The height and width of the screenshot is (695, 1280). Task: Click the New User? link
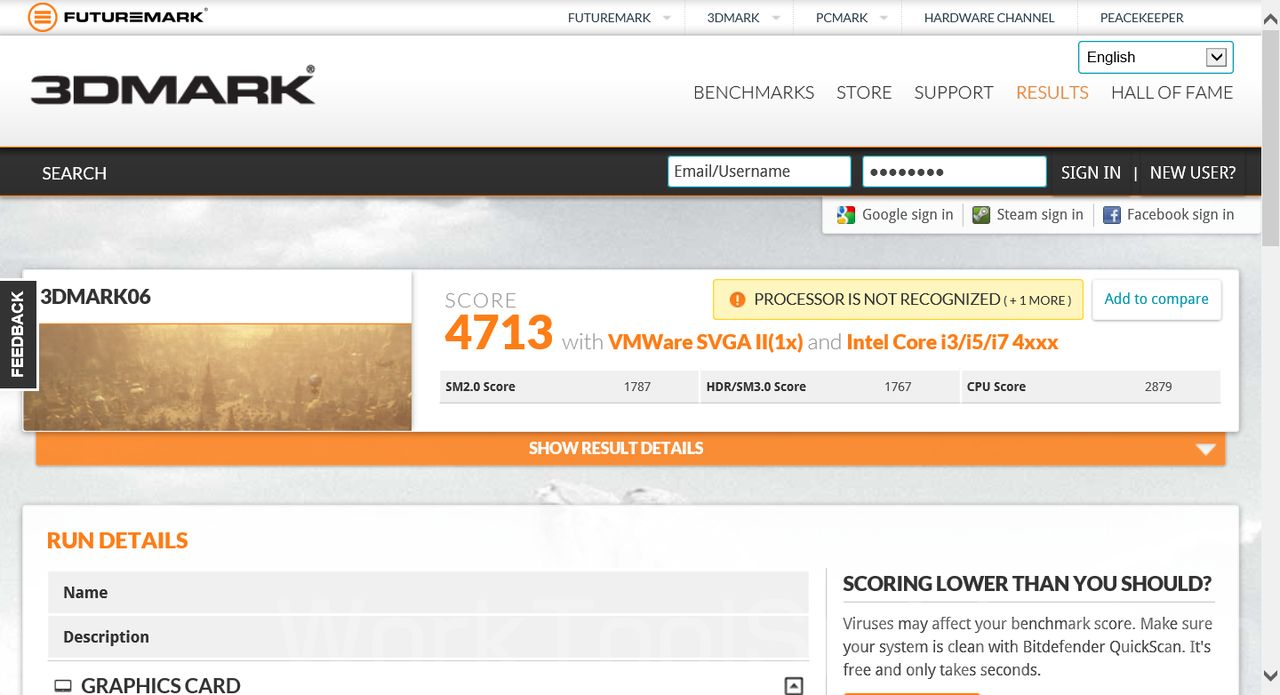coord(1193,172)
